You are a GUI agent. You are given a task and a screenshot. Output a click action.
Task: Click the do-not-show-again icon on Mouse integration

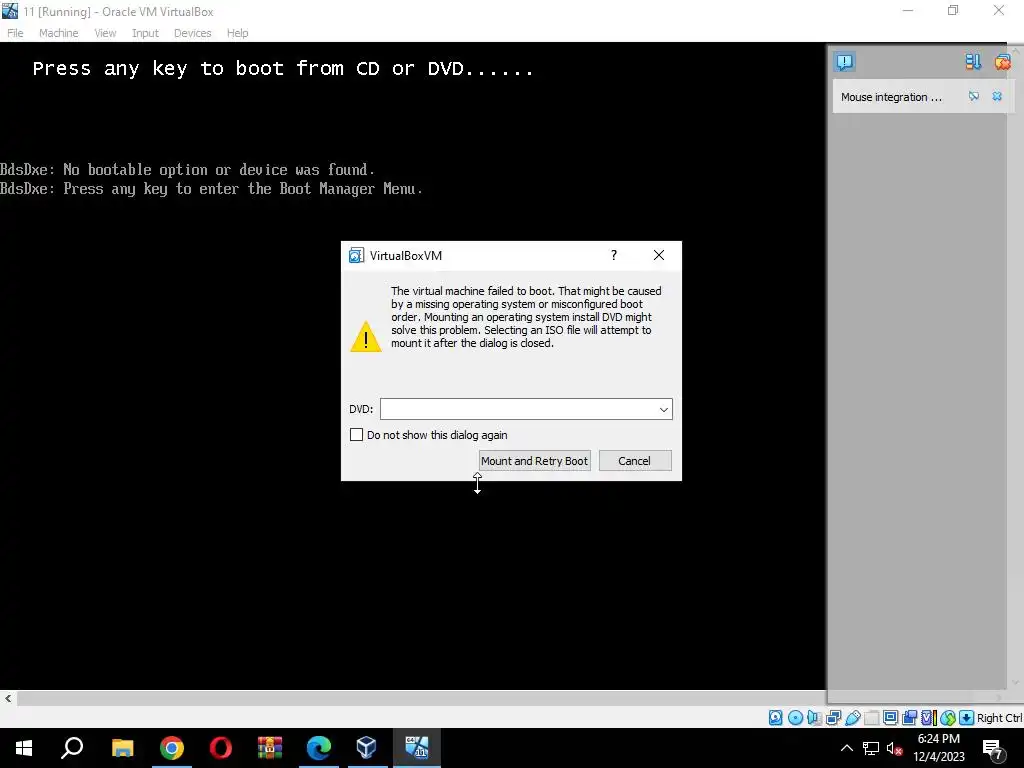pyautogui.click(x=974, y=97)
